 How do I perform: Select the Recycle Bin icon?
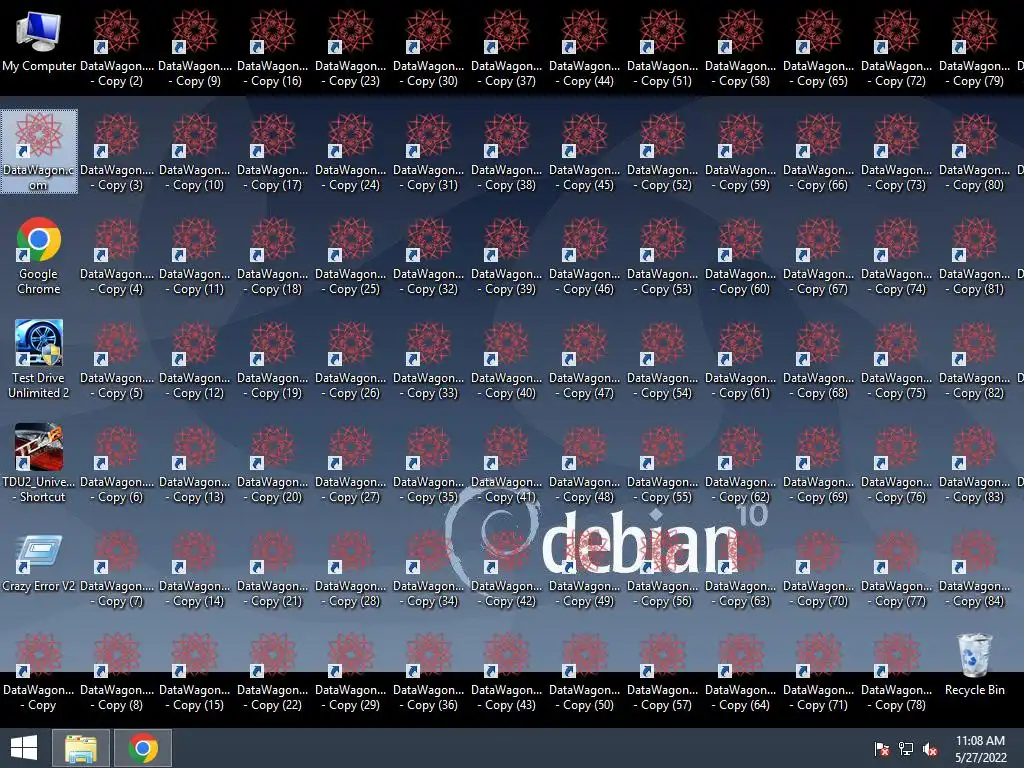[x=974, y=664]
